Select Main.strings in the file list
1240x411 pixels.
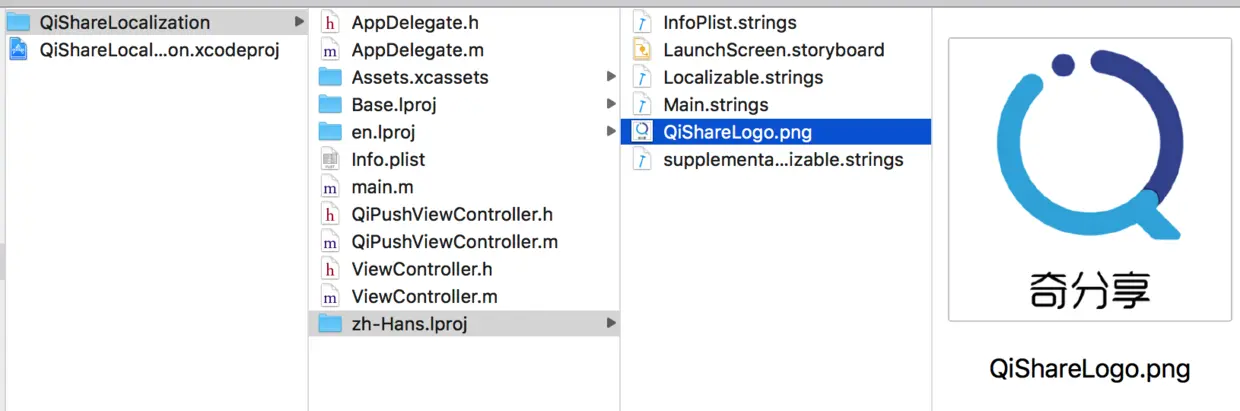pos(715,104)
